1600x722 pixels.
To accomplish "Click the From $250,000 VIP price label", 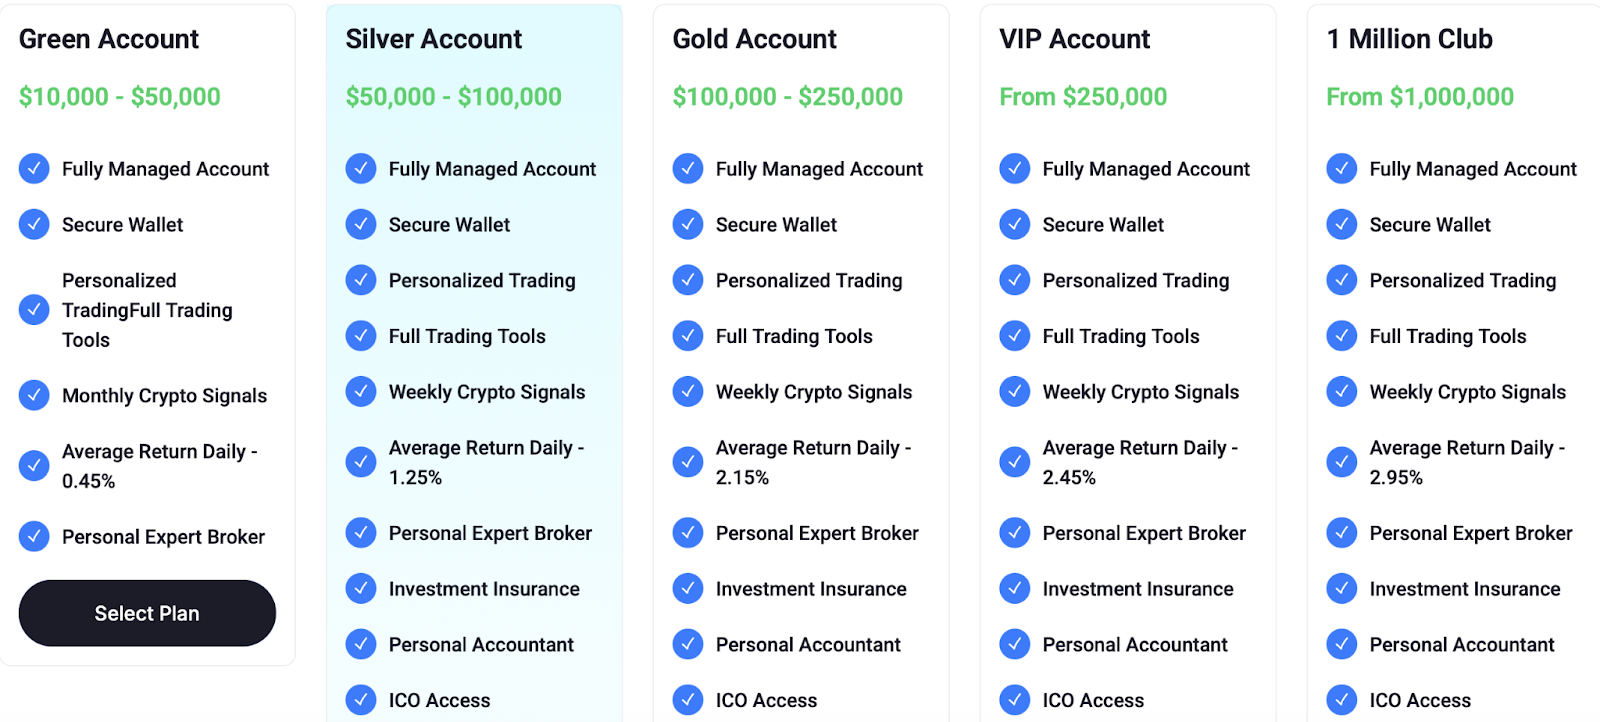I will (x=1083, y=97).
